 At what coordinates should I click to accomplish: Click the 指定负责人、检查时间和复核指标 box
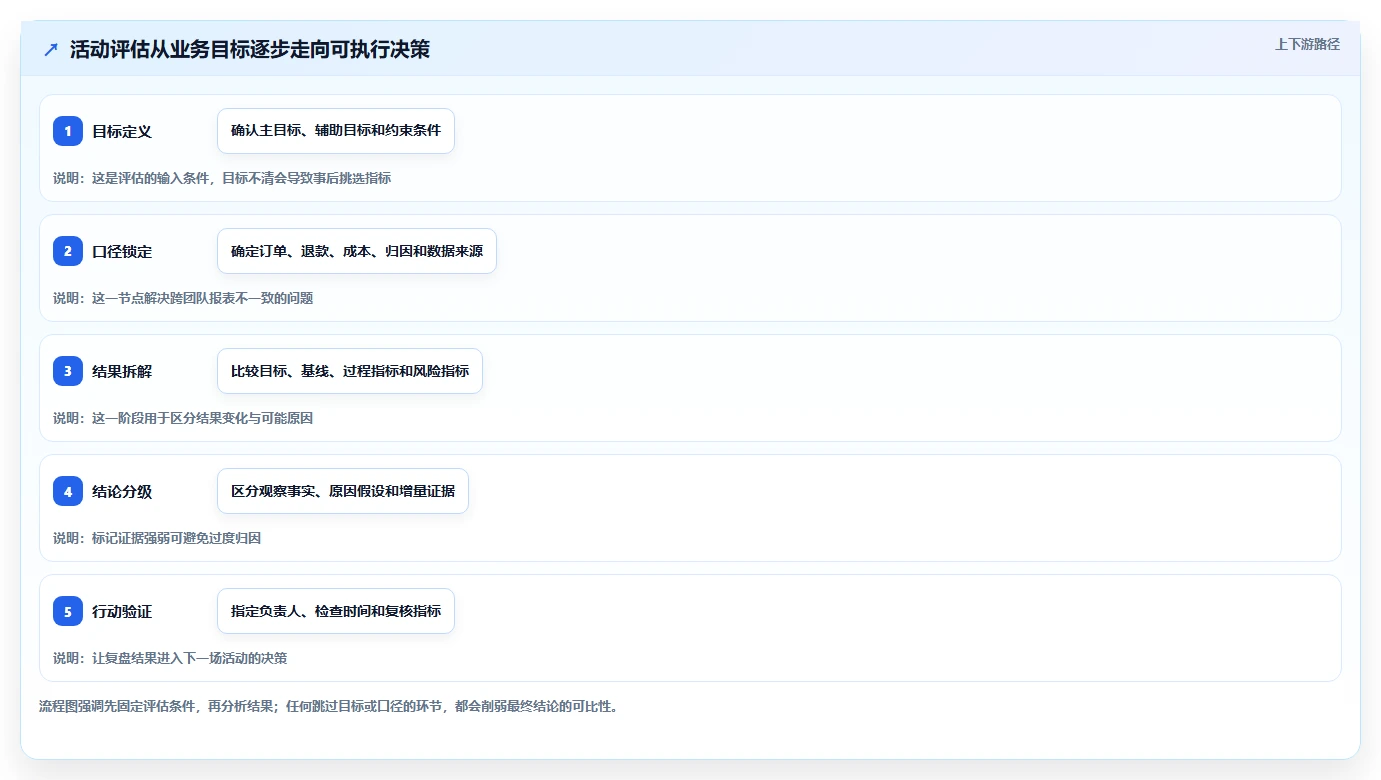click(336, 611)
